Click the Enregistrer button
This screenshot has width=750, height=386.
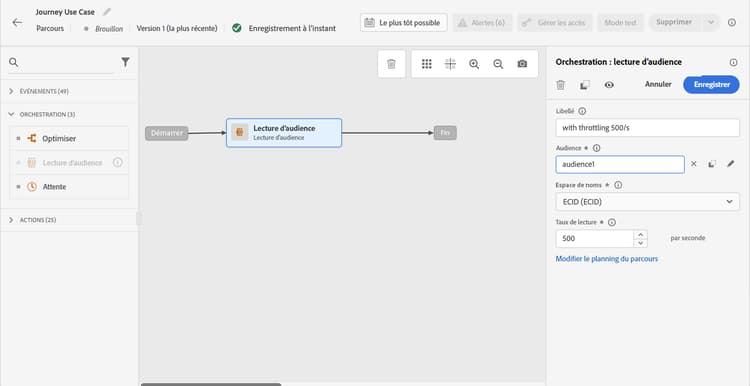click(712, 85)
